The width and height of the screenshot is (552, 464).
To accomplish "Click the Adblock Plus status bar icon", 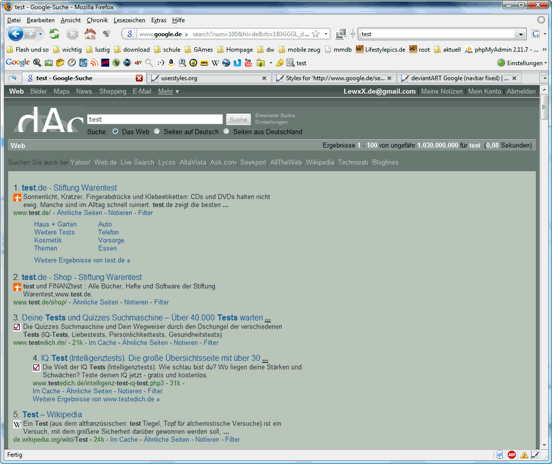I will point(512,455).
